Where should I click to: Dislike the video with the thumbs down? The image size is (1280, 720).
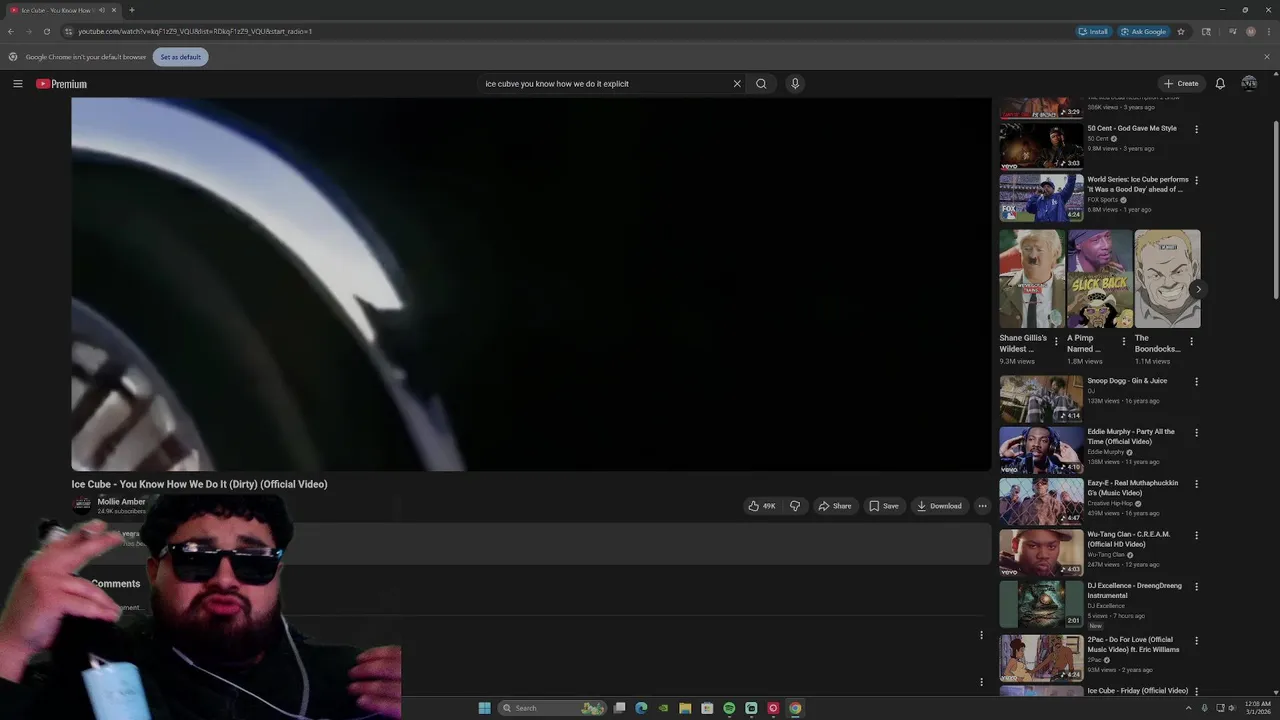click(x=795, y=506)
